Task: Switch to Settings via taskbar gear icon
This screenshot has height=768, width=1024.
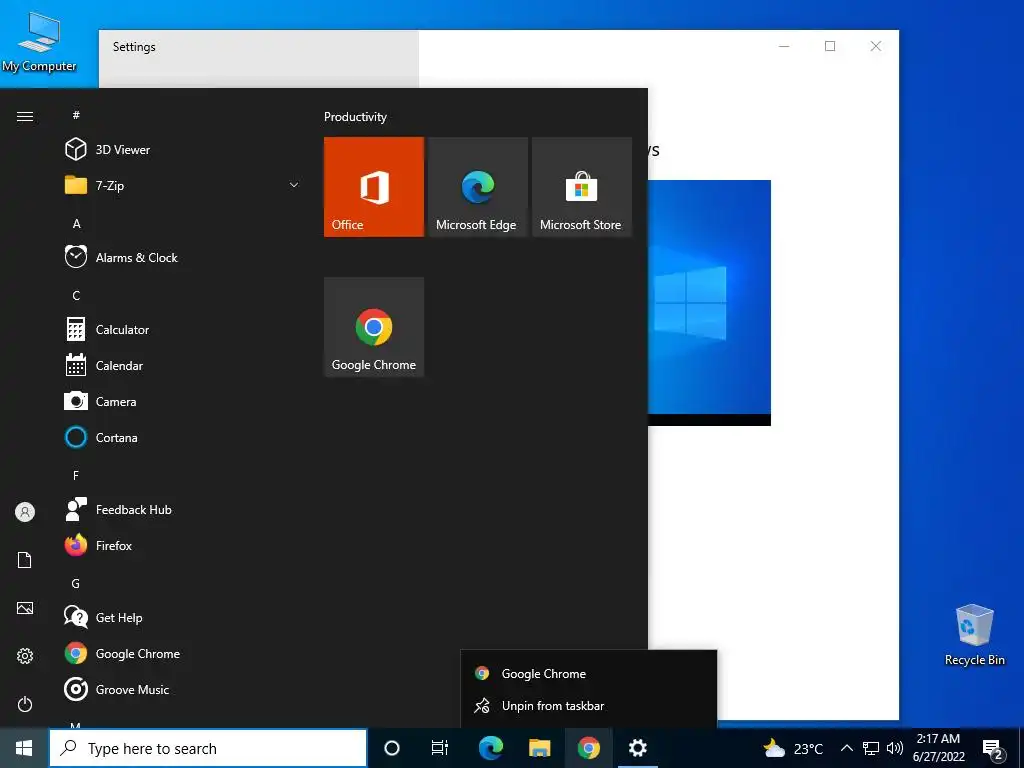Action: coord(637,748)
